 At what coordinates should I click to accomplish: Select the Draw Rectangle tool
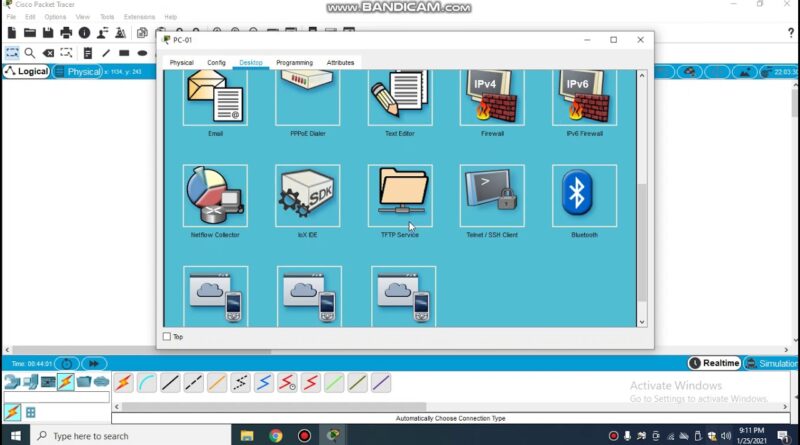pyautogui.click(x=124, y=53)
